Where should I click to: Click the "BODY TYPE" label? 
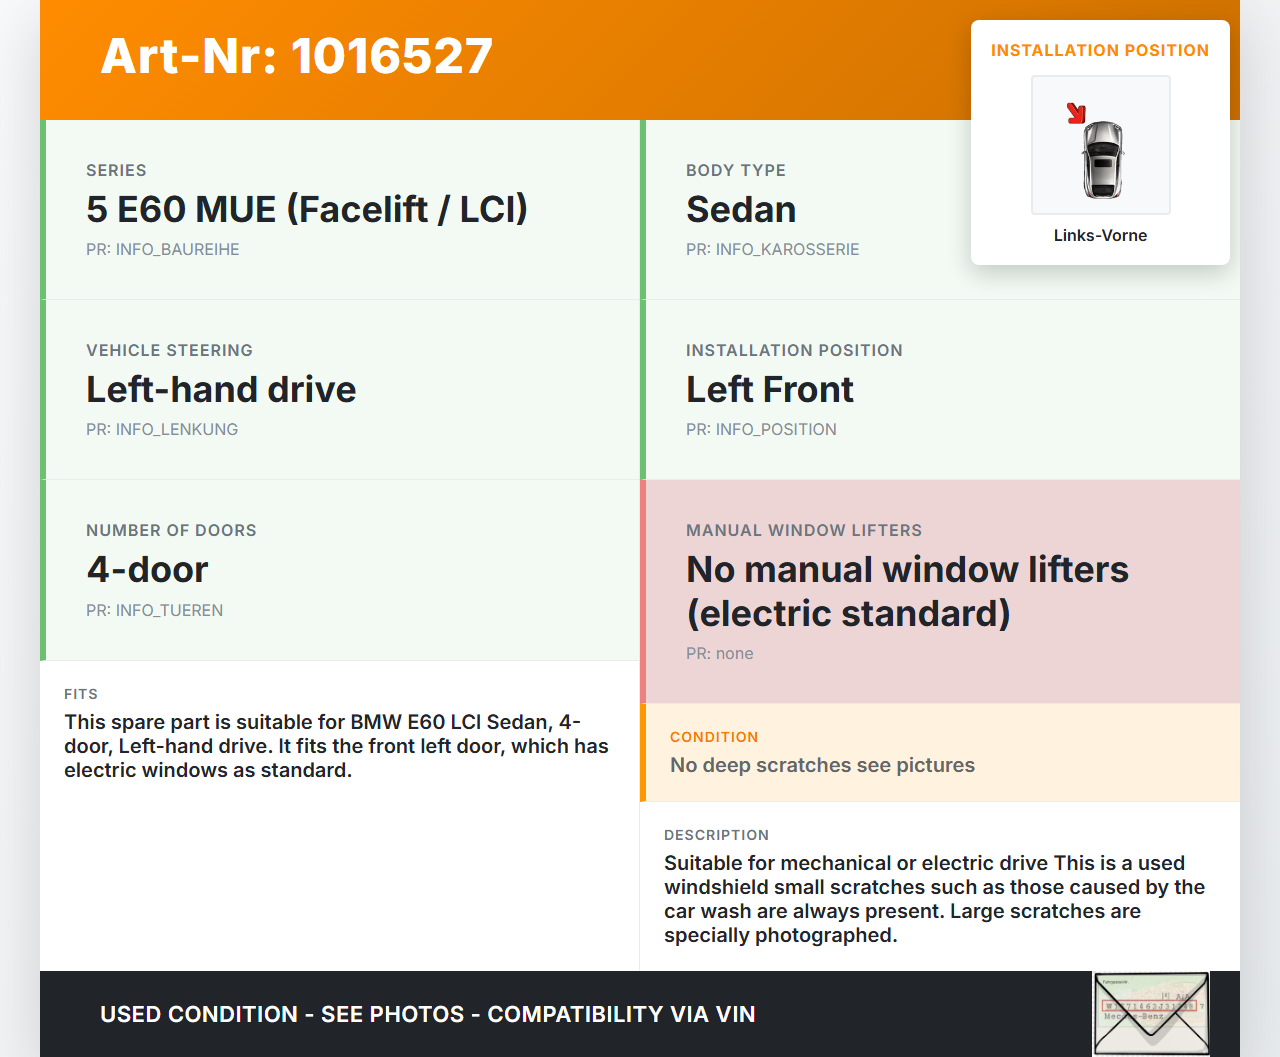click(736, 170)
